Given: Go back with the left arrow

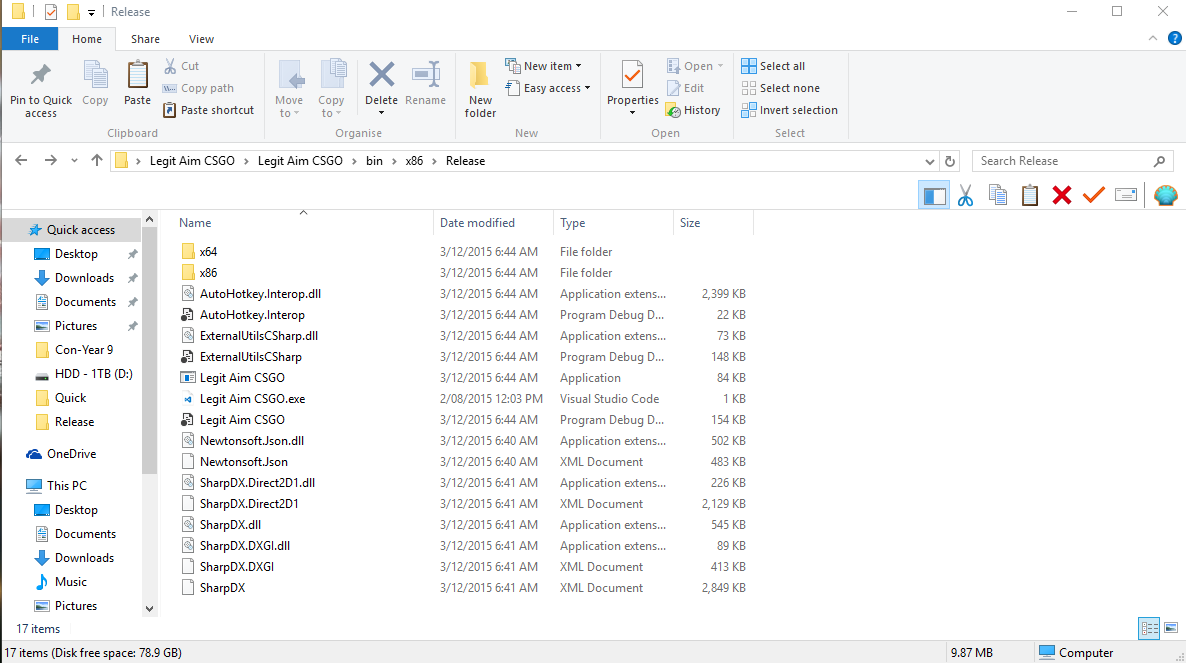Looking at the screenshot, I should click(21, 160).
